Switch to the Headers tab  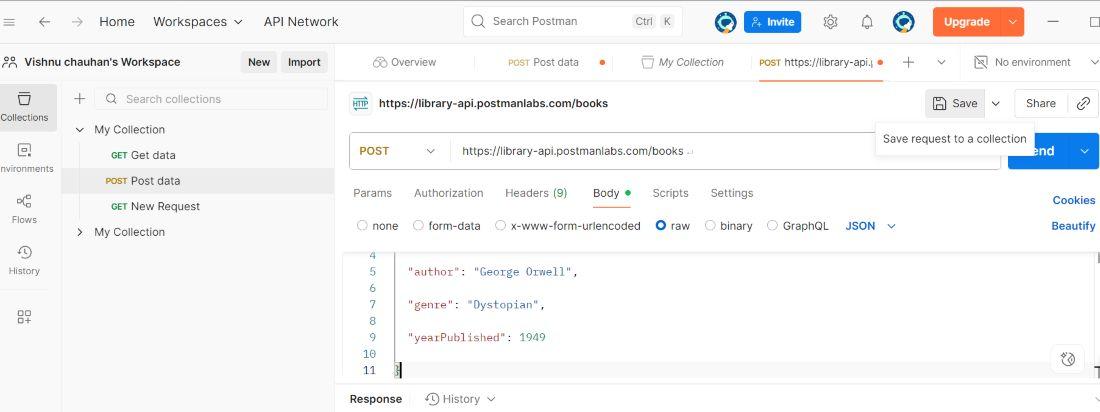535,193
